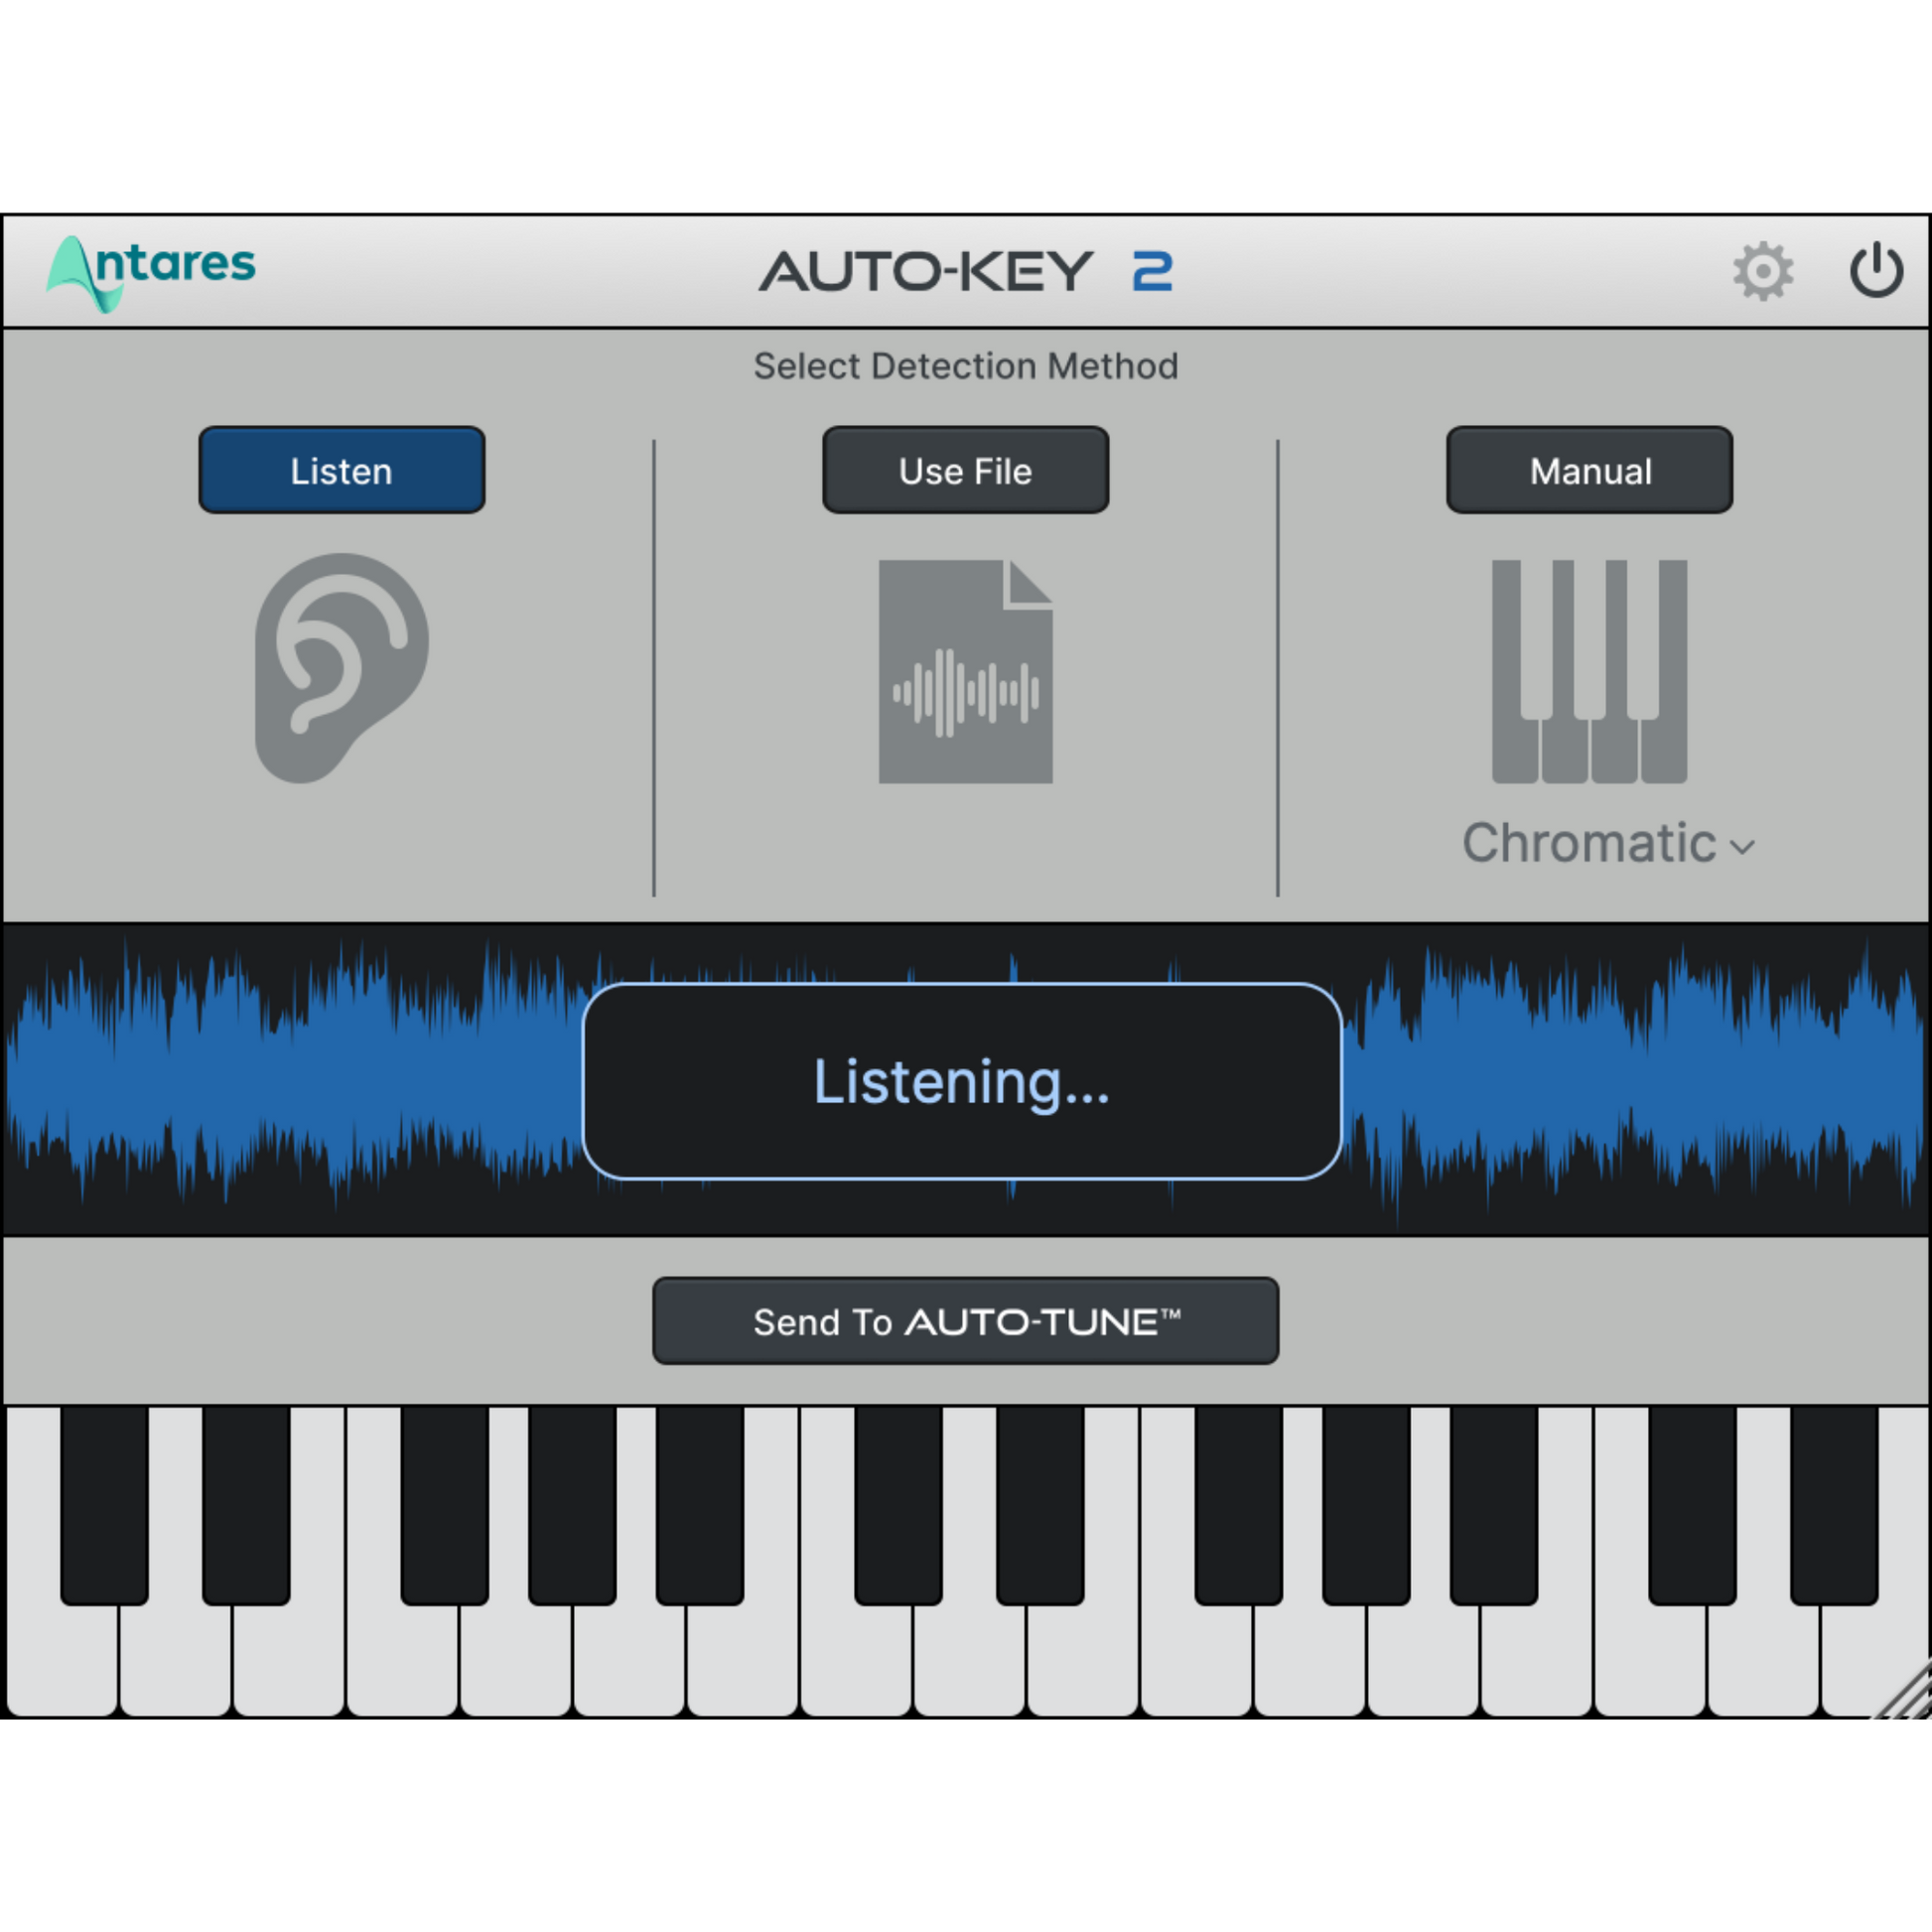The height and width of the screenshot is (1932, 1932).
Task: Expand the chevron next to Chromatic
Action: pyautogui.click(x=1742, y=848)
